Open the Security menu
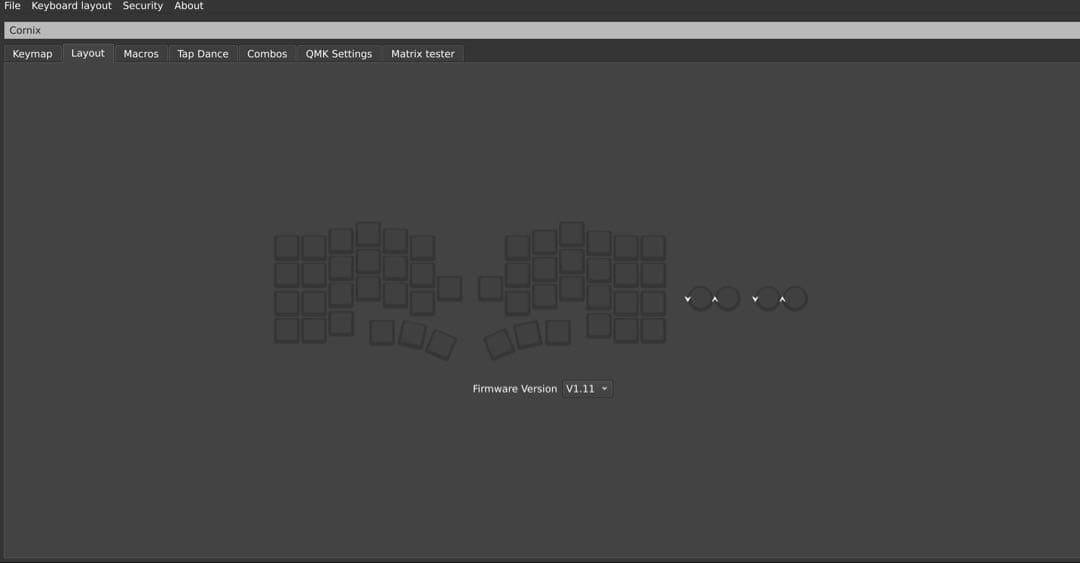 (x=142, y=6)
